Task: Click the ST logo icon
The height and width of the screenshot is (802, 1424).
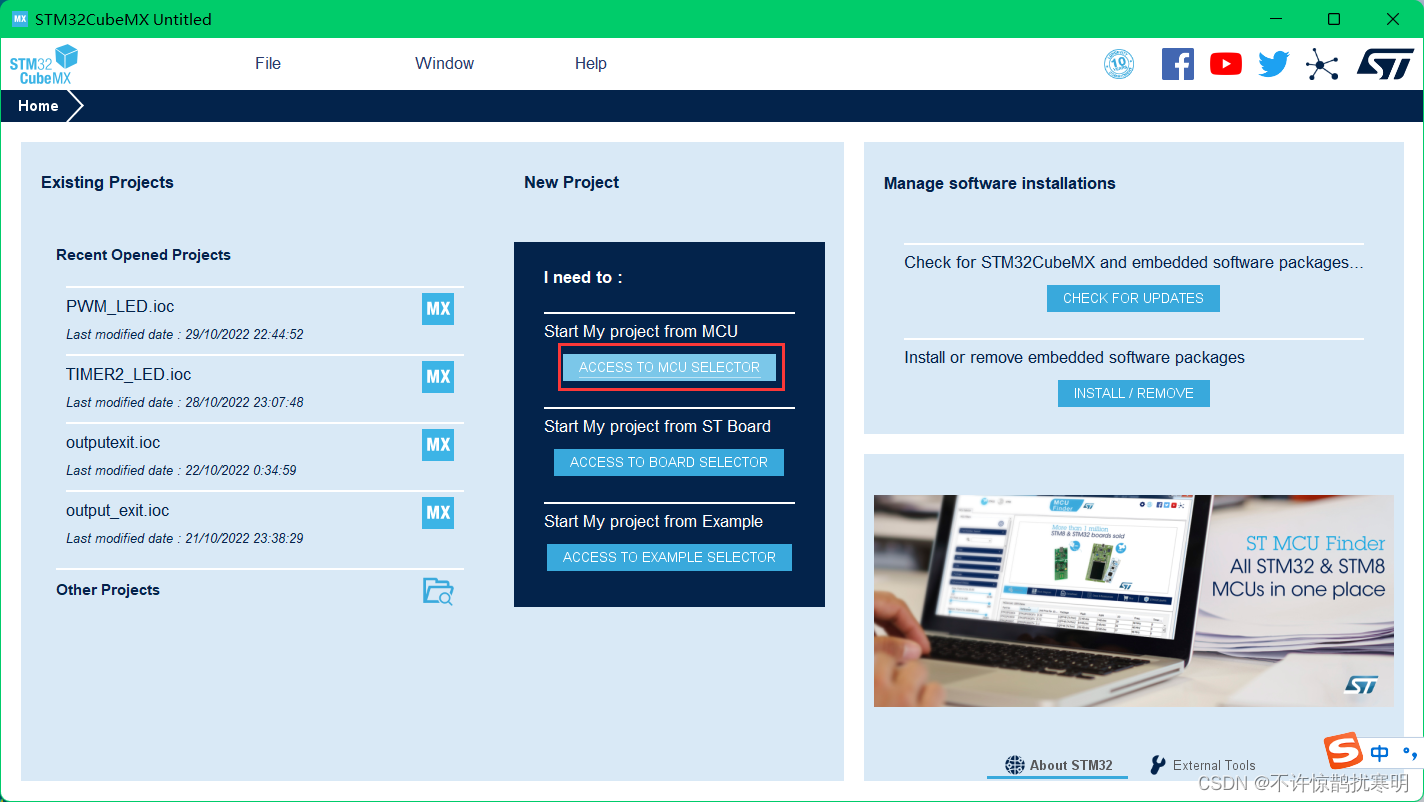Action: [x=1385, y=63]
